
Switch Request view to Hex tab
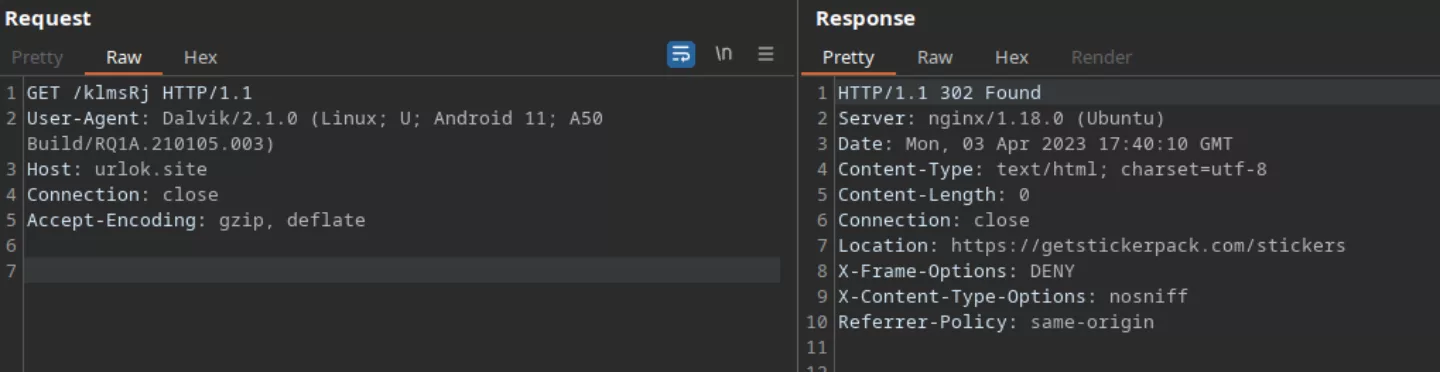(x=200, y=57)
